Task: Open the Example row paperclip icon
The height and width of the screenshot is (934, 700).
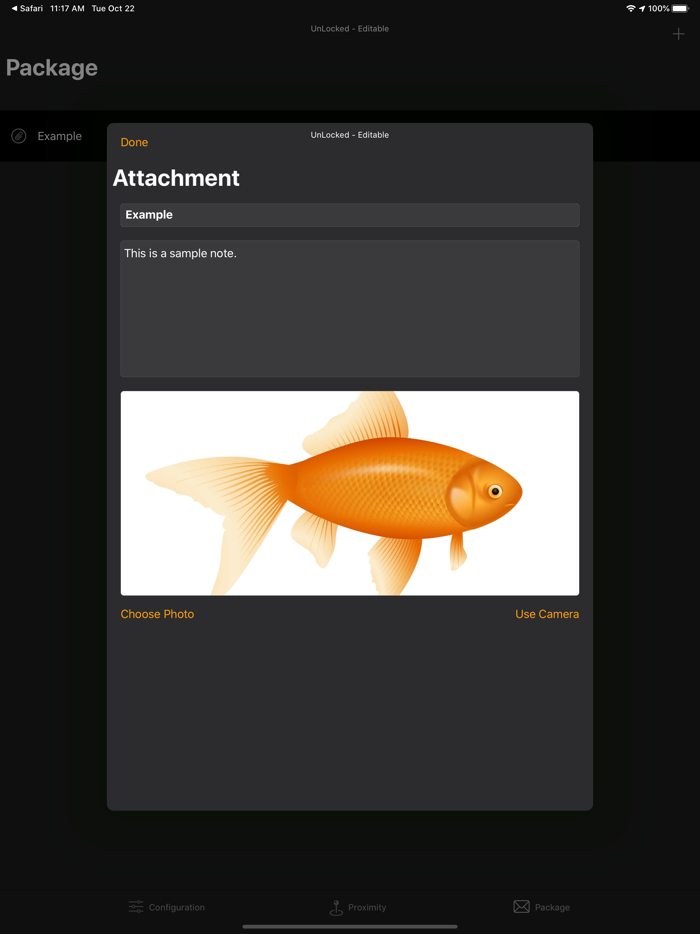Action: pos(19,136)
